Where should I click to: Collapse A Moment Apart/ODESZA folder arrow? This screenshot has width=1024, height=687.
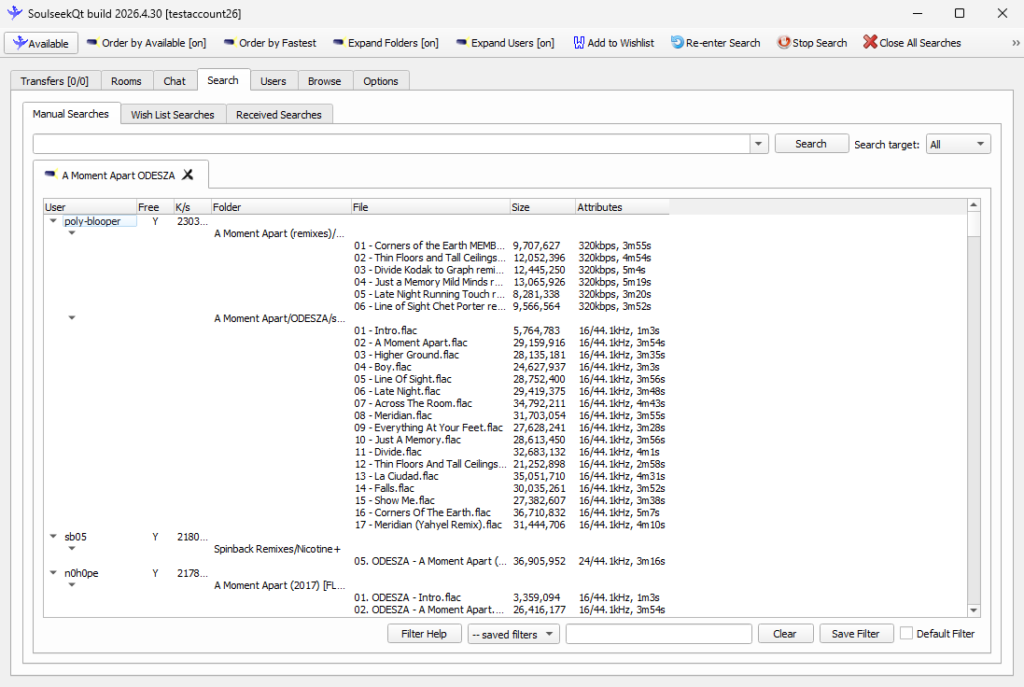[x=72, y=318]
